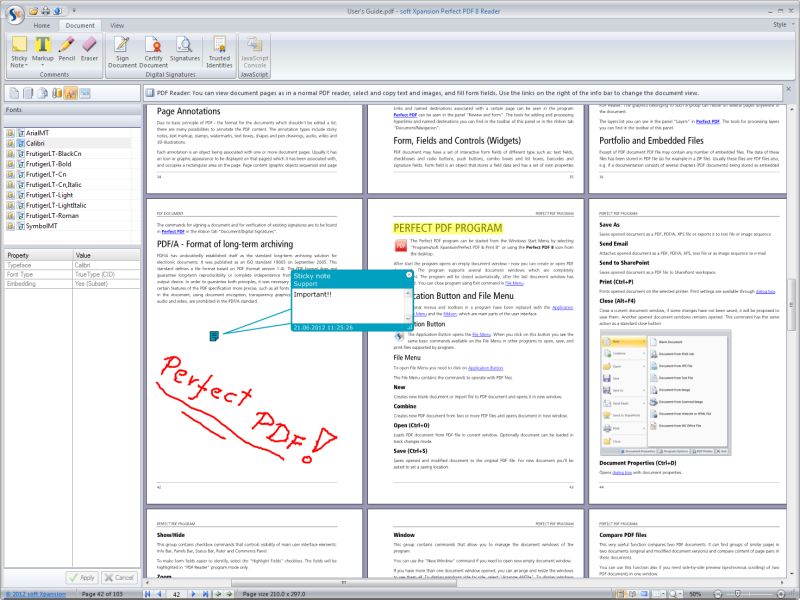Go to the last page
Screen dimensions: 800x600
coord(205,594)
